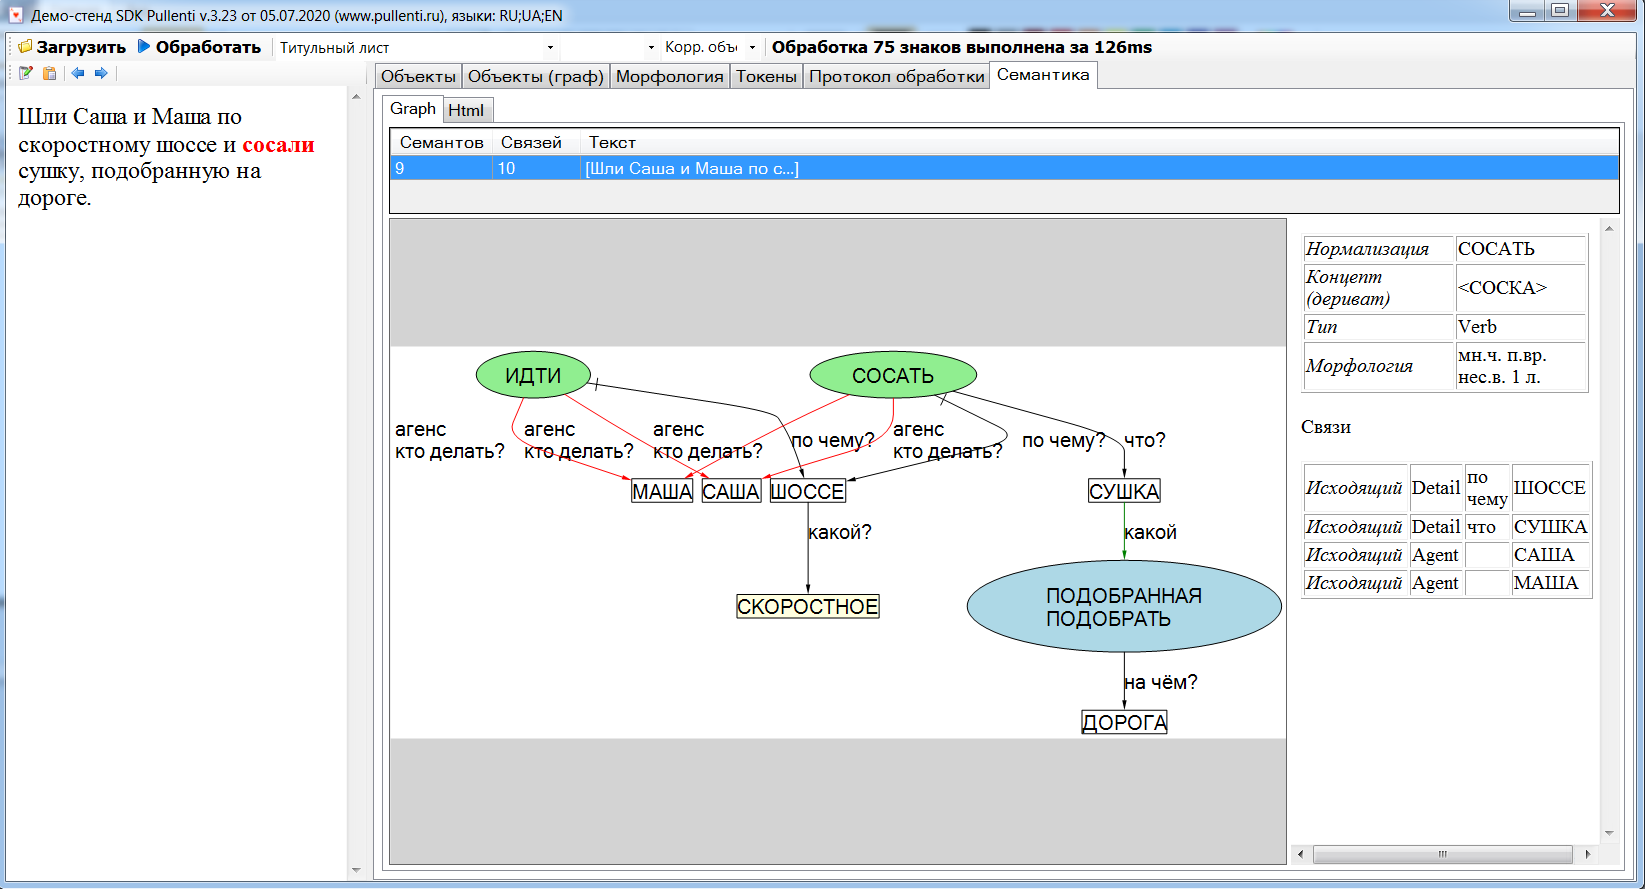Click the blue ПОДОБРАННАЯ ПОДОБРАТЬ node
1645x889 pixels.
click(x=1123, y=606)
